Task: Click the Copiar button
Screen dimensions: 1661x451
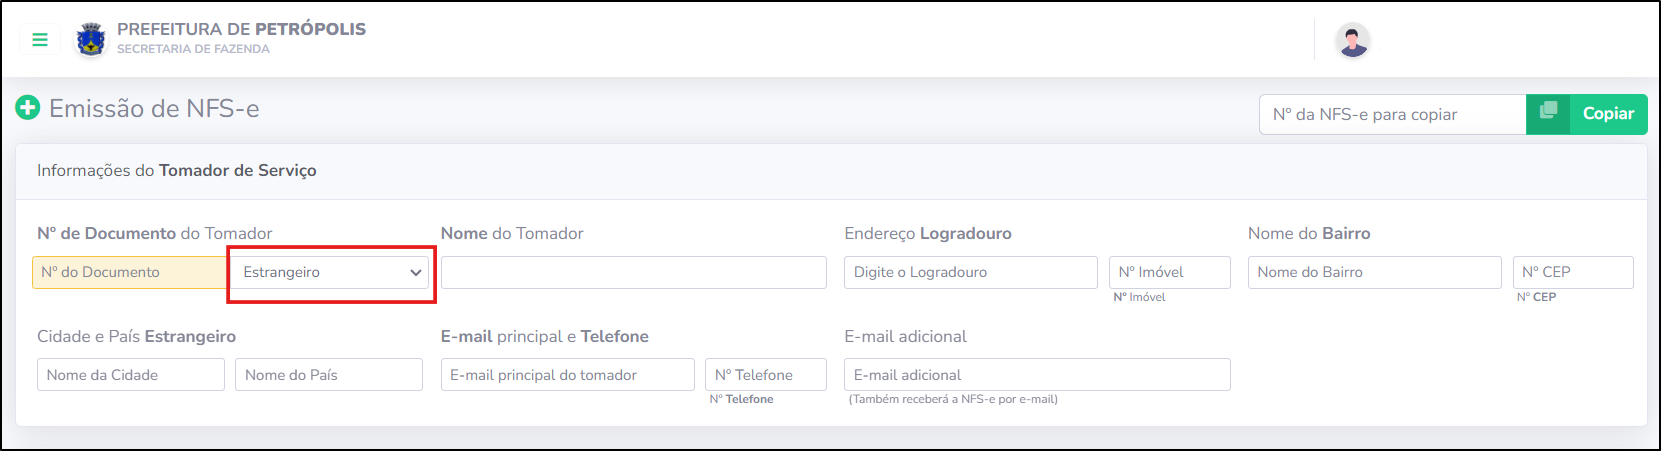Action: point(1586,114)
